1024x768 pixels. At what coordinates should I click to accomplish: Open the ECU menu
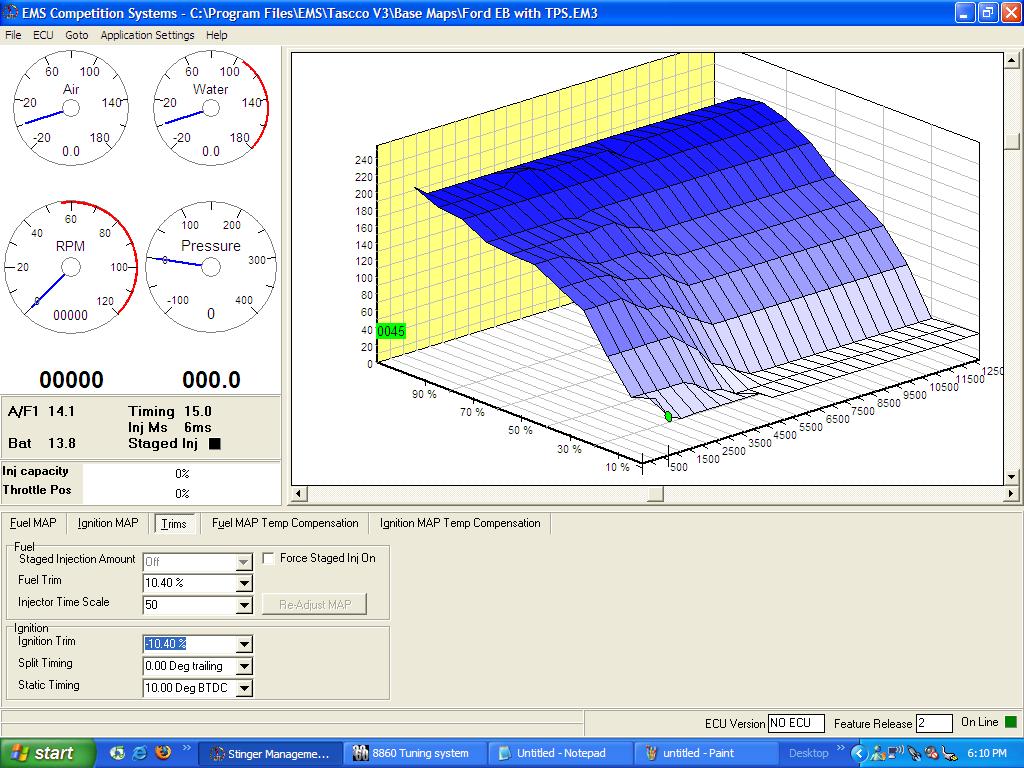pyautogui.click(x=43, y=35)
